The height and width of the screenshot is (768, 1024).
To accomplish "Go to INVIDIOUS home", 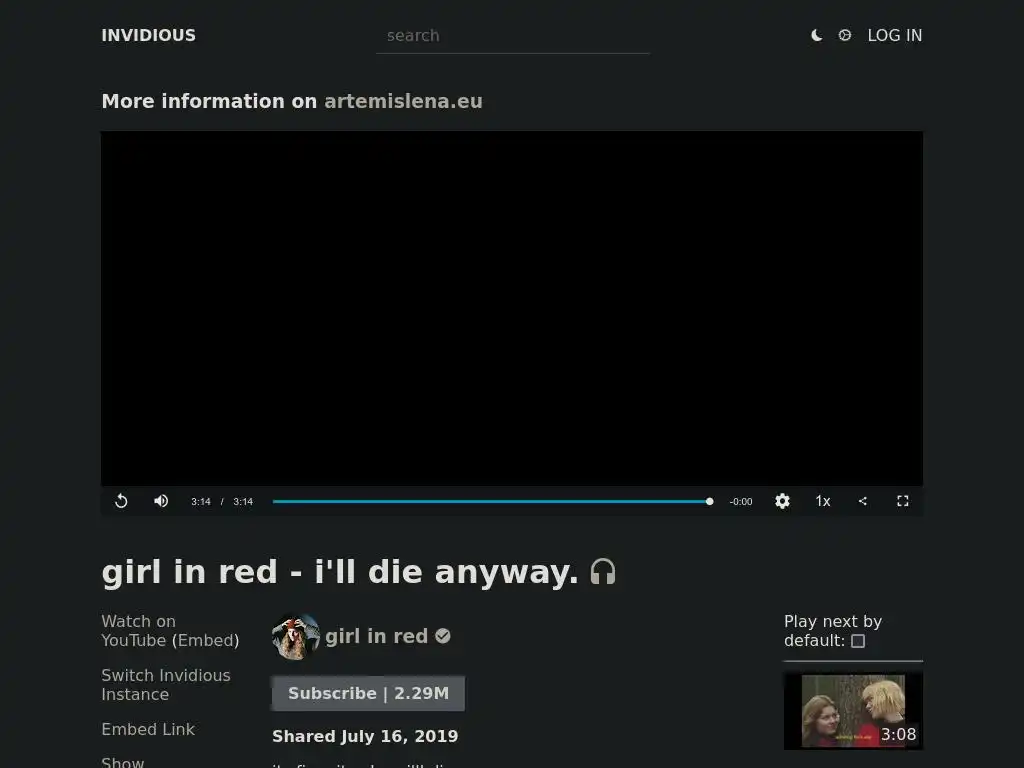I will [x=148, y=35].
